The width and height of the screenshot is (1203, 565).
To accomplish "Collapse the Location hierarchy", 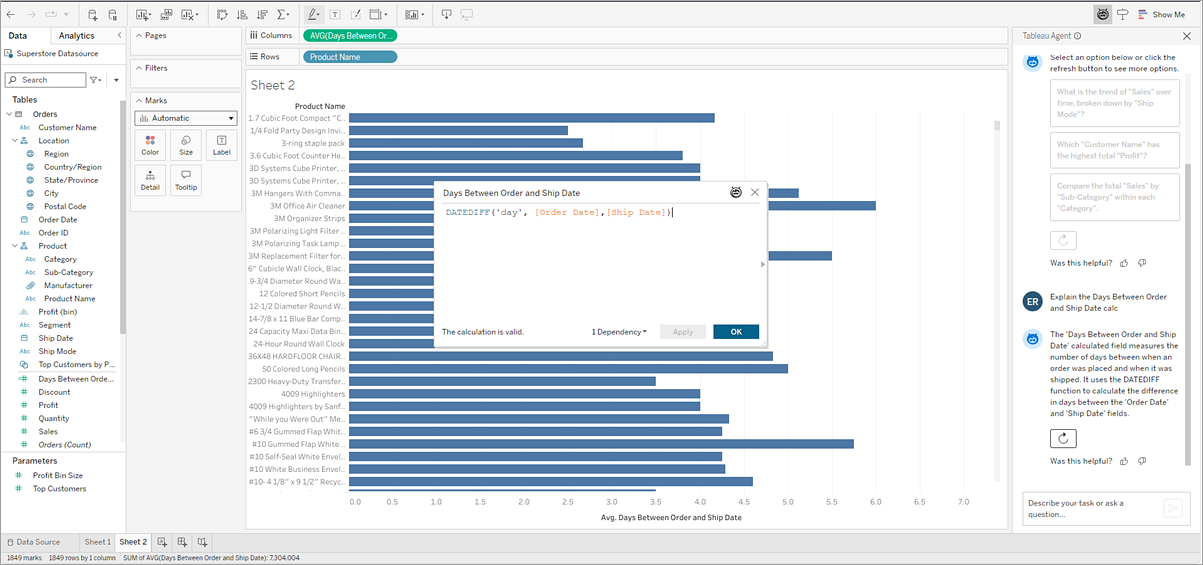I will pyautogui.click(x=15, y=141).
